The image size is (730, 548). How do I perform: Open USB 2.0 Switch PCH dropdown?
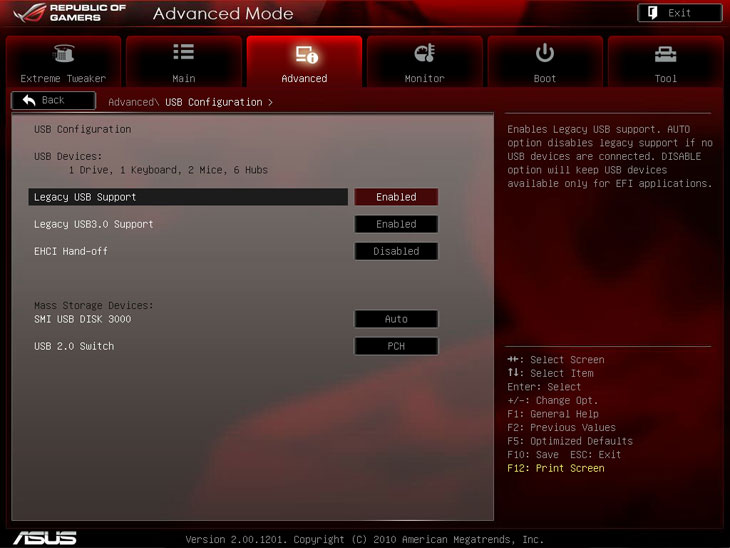pos(396,346)
